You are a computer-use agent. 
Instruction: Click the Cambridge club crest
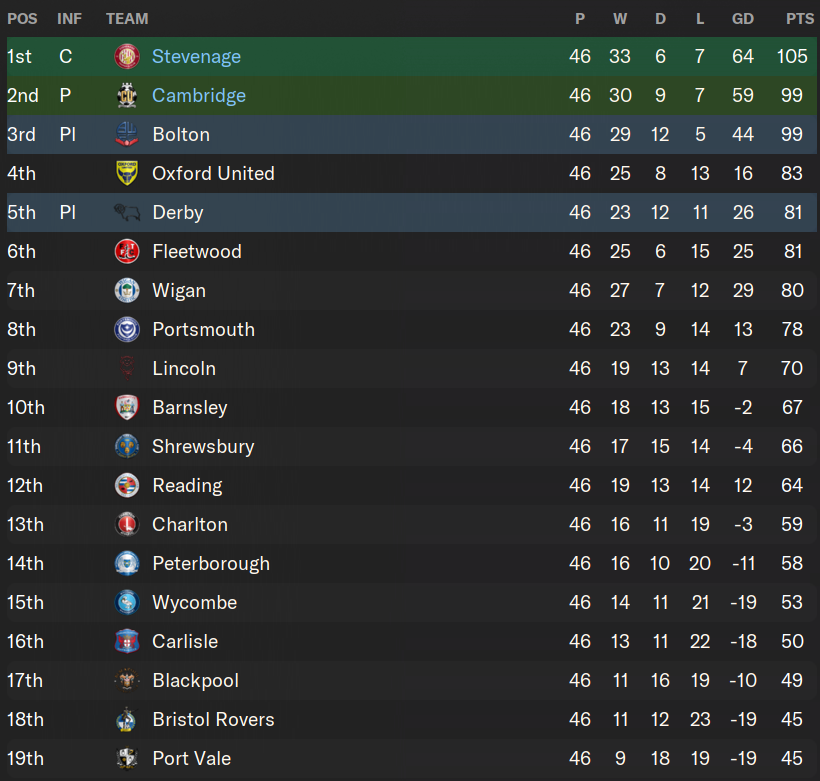(x=127, y=96)
